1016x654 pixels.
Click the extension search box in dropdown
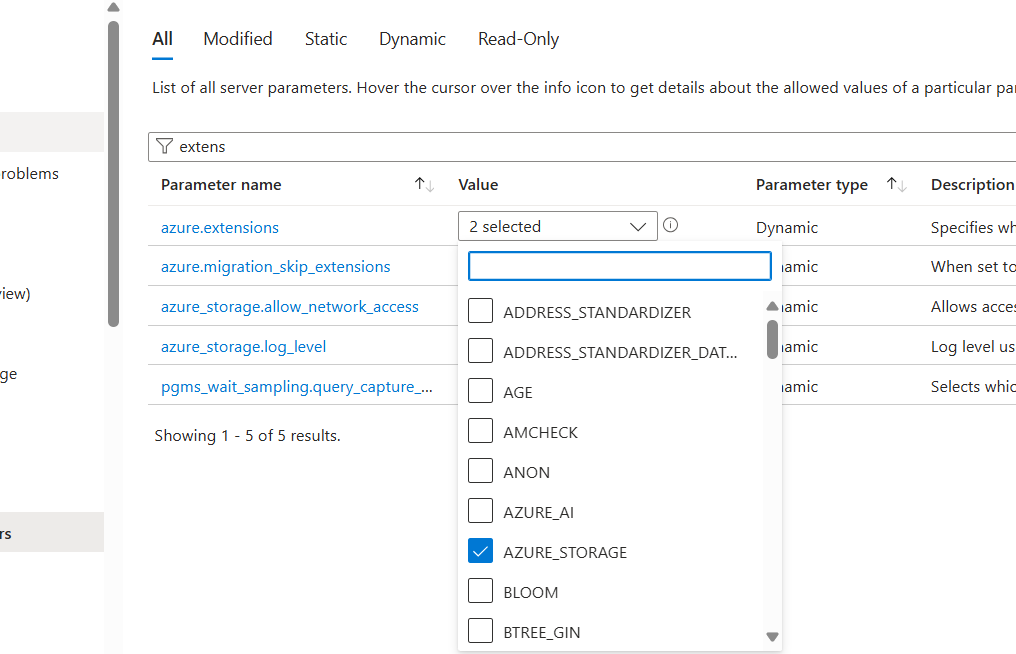tap(619, 266)
